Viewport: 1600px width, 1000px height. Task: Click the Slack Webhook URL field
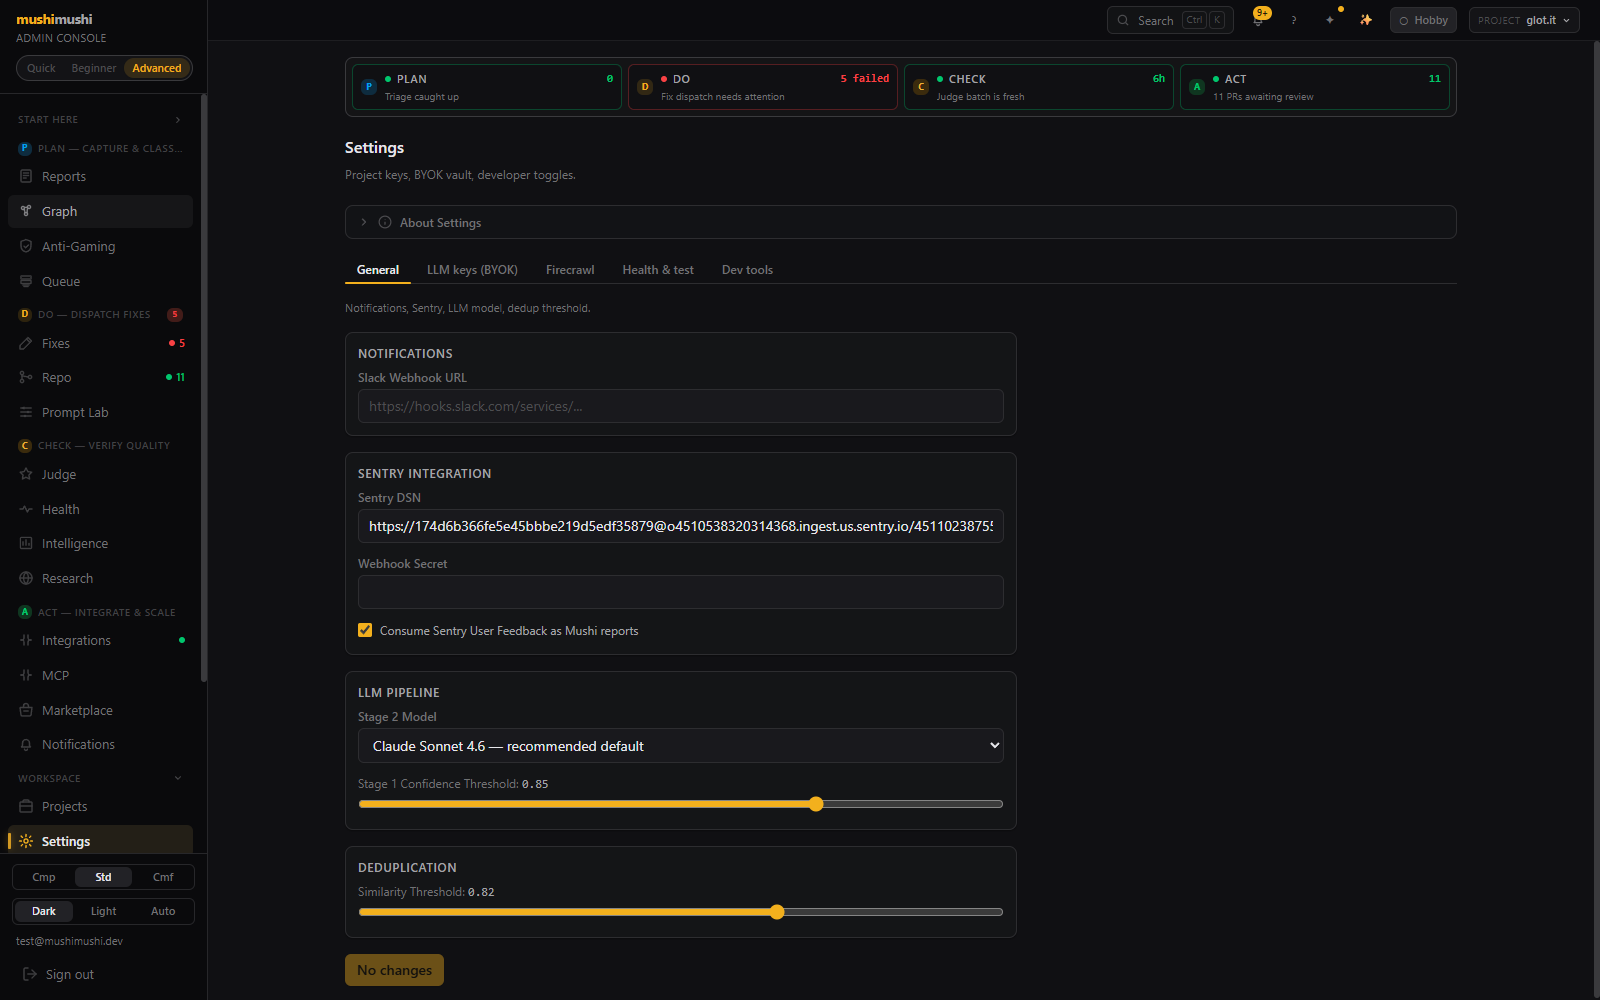[x=681, y=406]
